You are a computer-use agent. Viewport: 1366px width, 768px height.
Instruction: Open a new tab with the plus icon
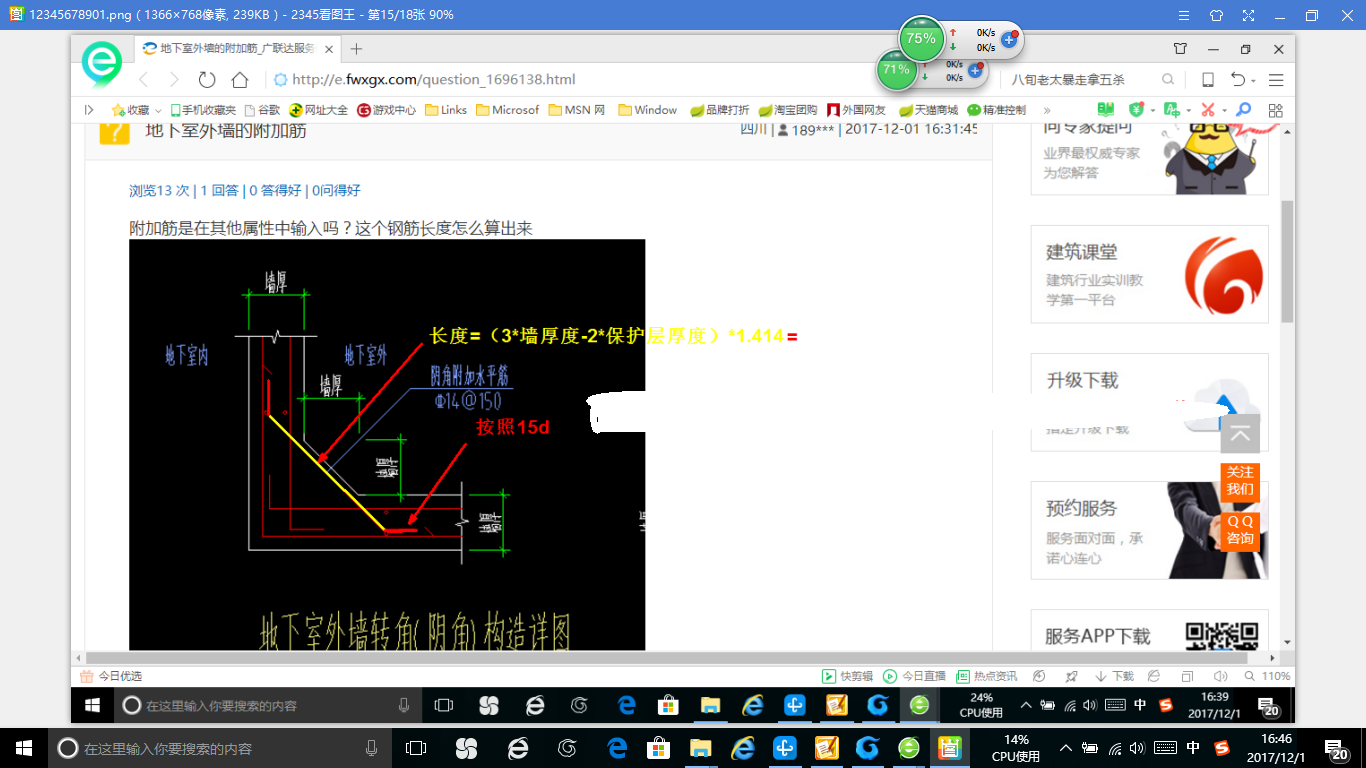coord(357,48)
